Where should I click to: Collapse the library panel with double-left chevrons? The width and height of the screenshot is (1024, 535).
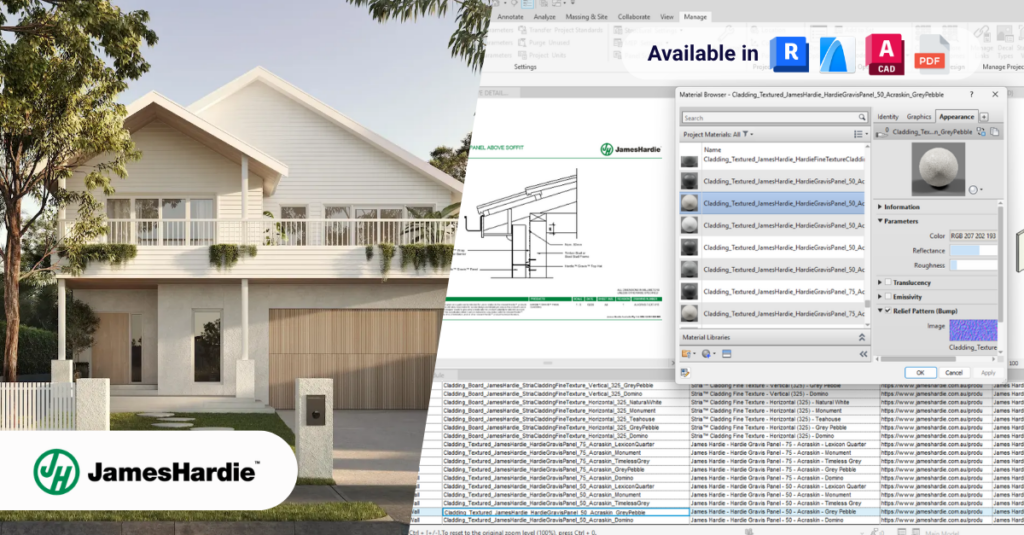tap(863, 353)
